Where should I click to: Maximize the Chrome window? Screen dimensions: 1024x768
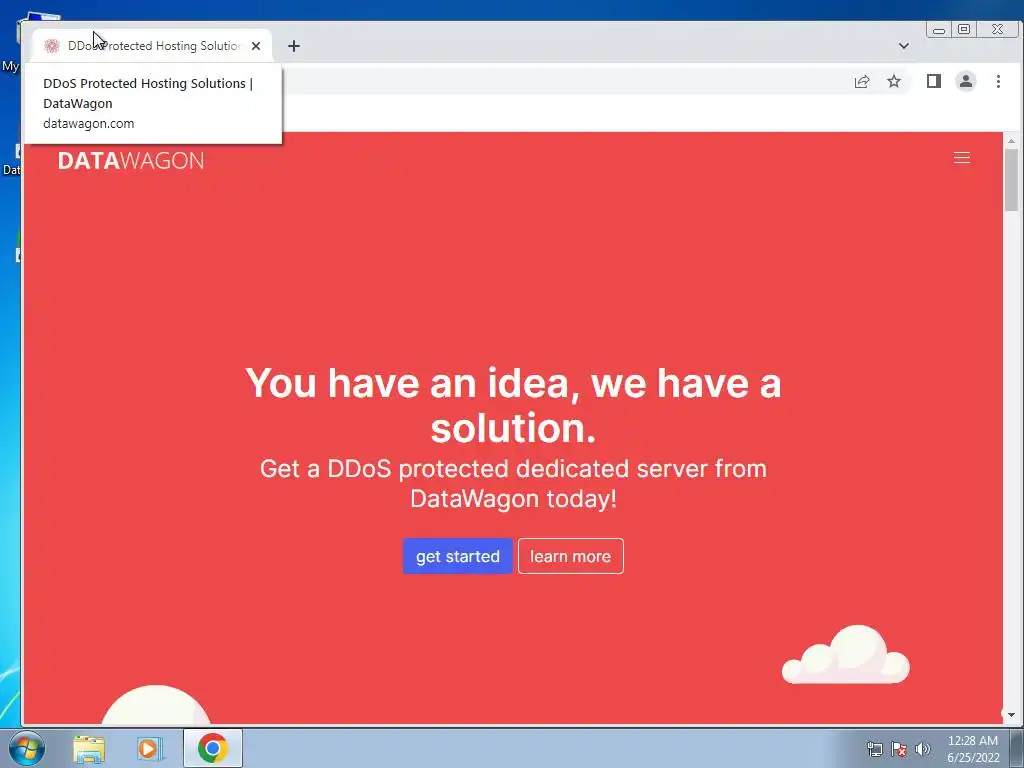(964, 29)
